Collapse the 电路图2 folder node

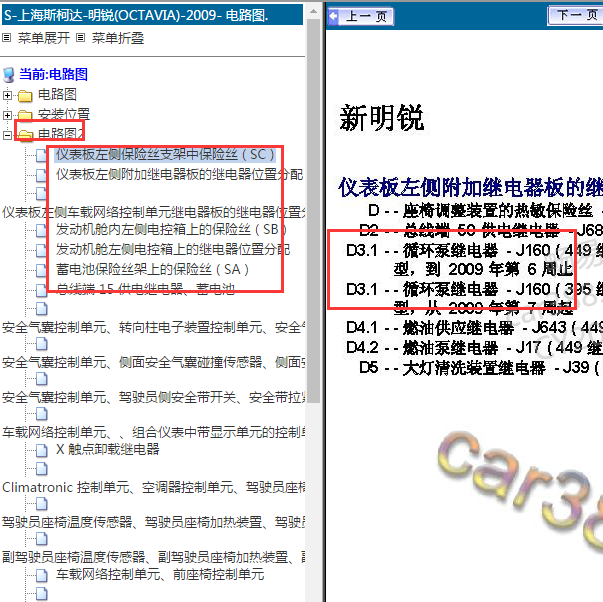pos(7,135)
